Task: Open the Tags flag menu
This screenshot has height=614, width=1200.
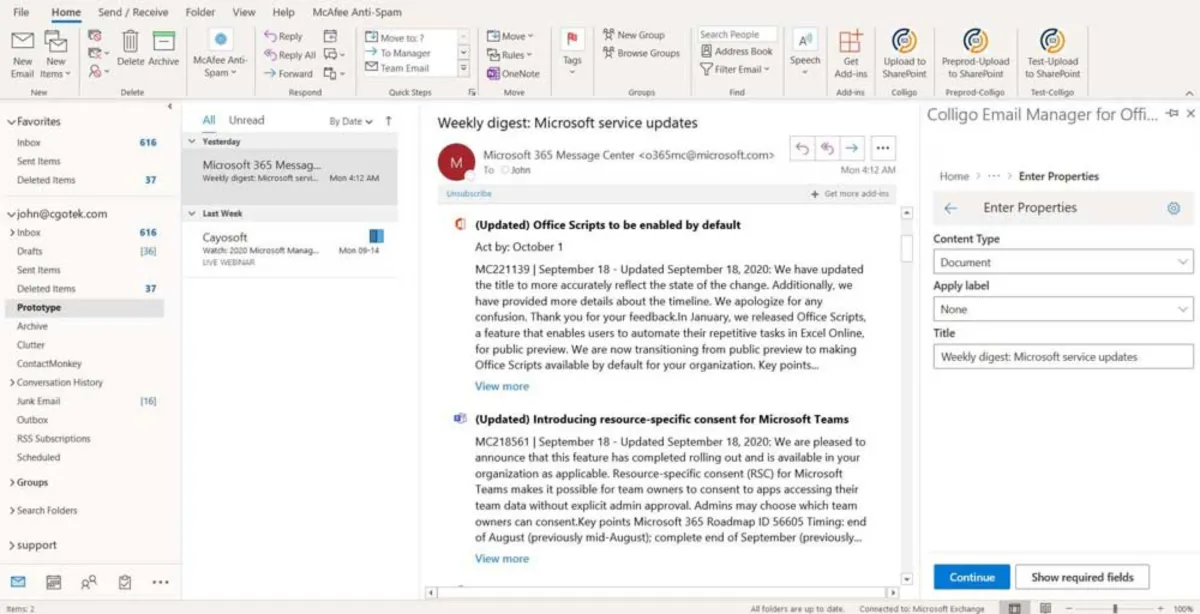Action: click(572, 49)
